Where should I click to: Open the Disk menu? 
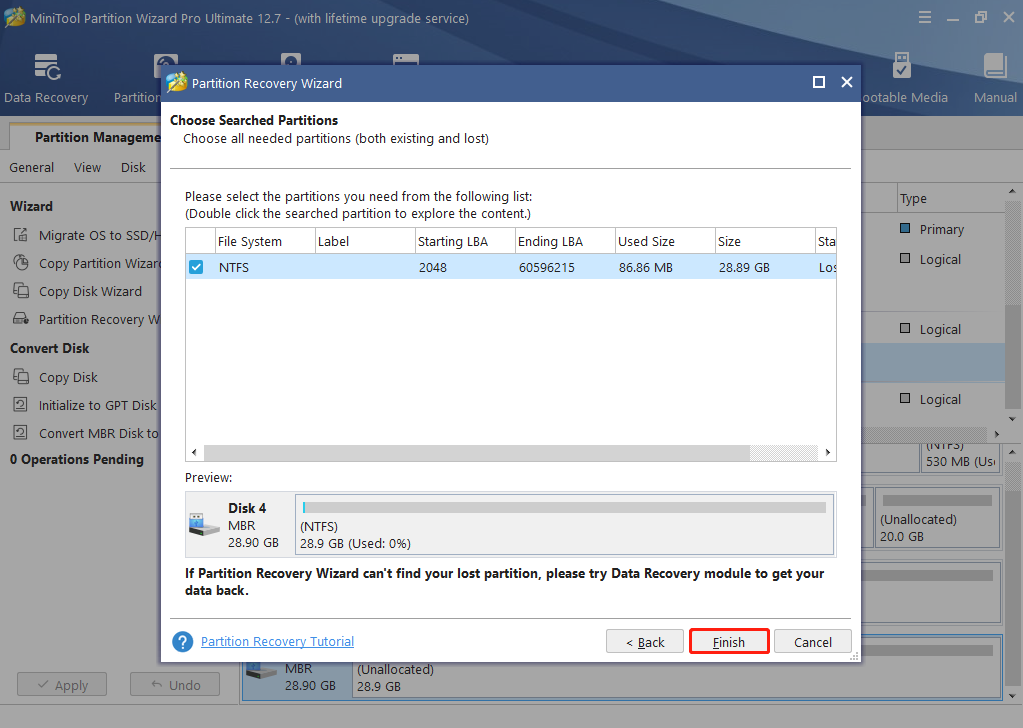(x=133, y=168)
